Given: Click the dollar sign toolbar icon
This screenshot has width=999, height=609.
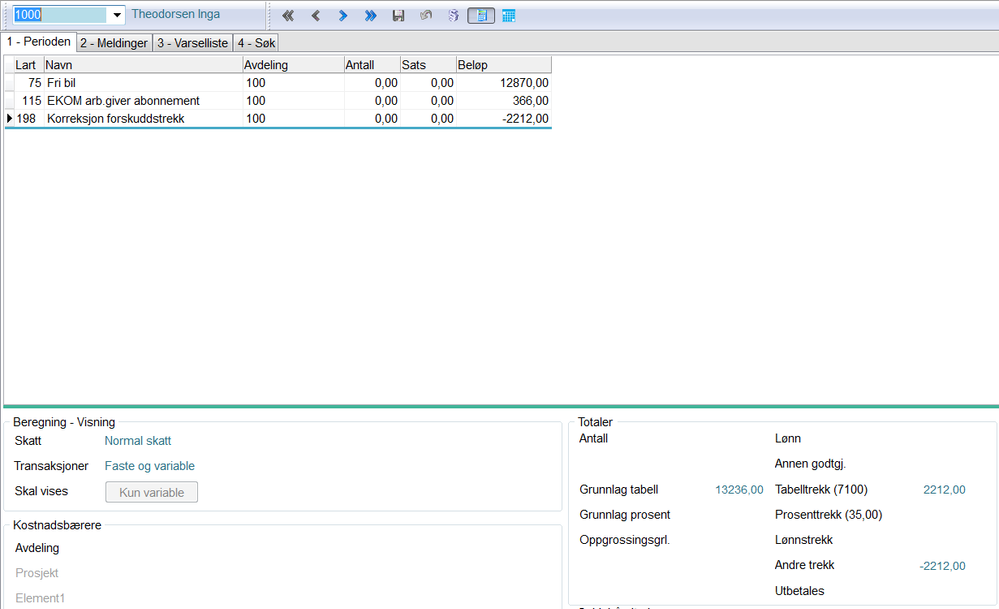Looking at the screenshot, I should 453,16.
